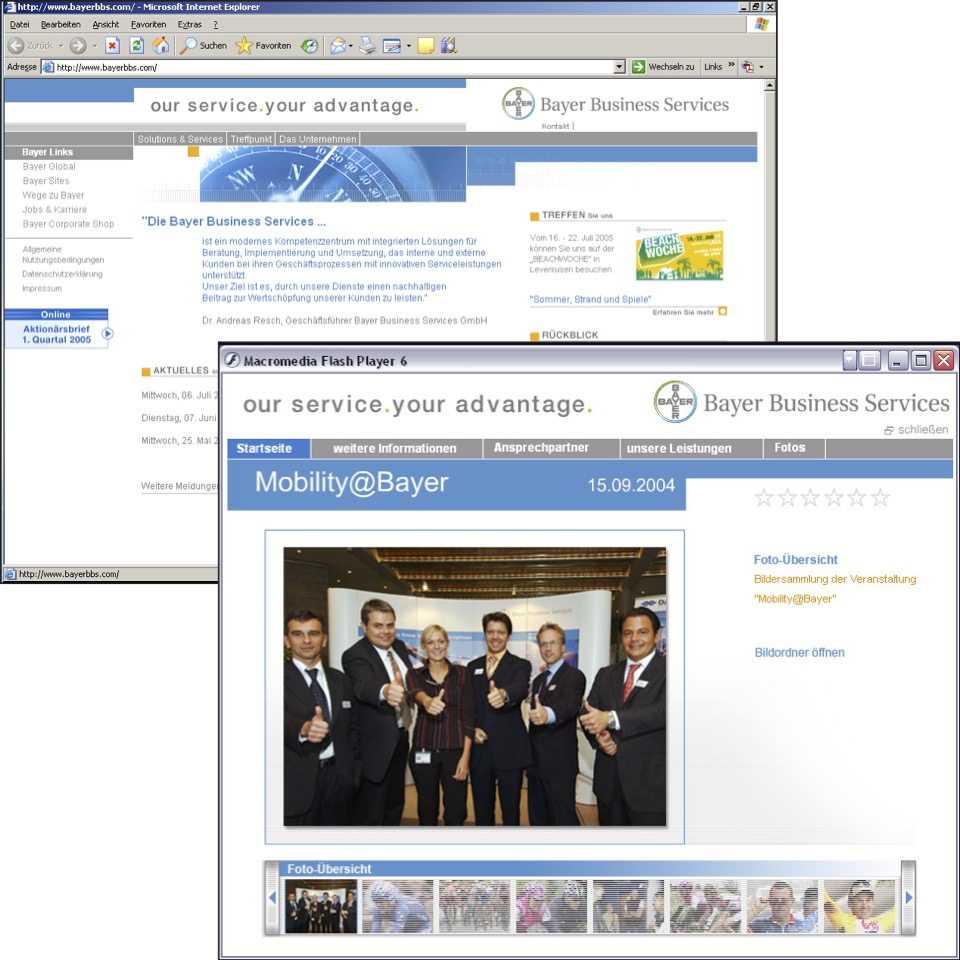Refresh the page with the green arrows icon

[x=137, y=45]
